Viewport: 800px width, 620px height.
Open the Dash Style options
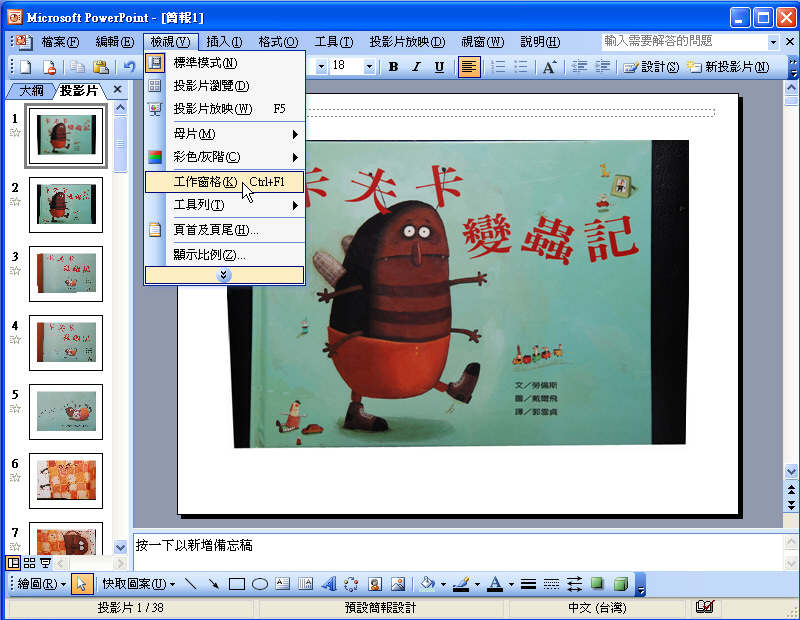[x=551, y=584]
